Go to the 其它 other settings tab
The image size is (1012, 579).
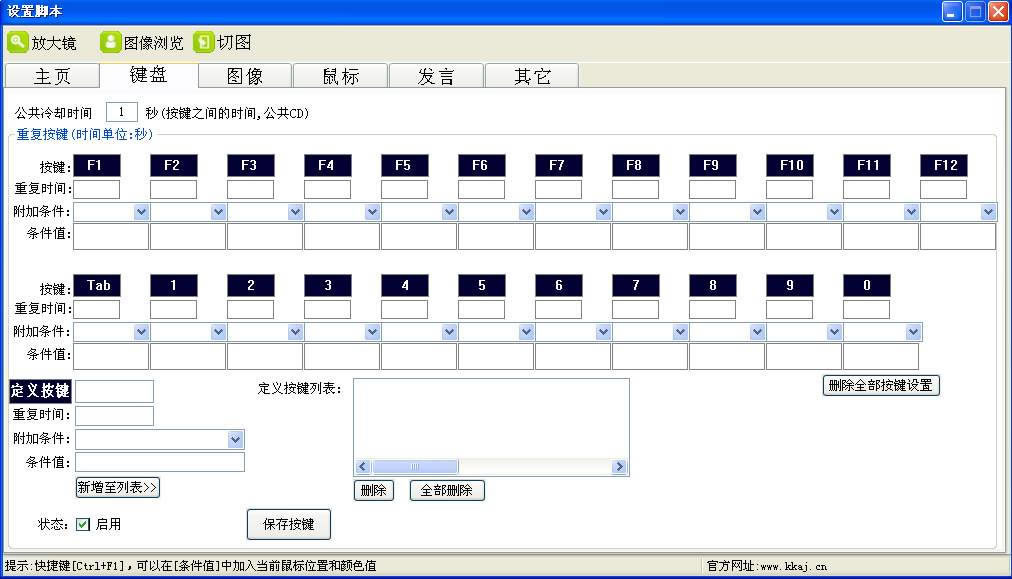531,75
